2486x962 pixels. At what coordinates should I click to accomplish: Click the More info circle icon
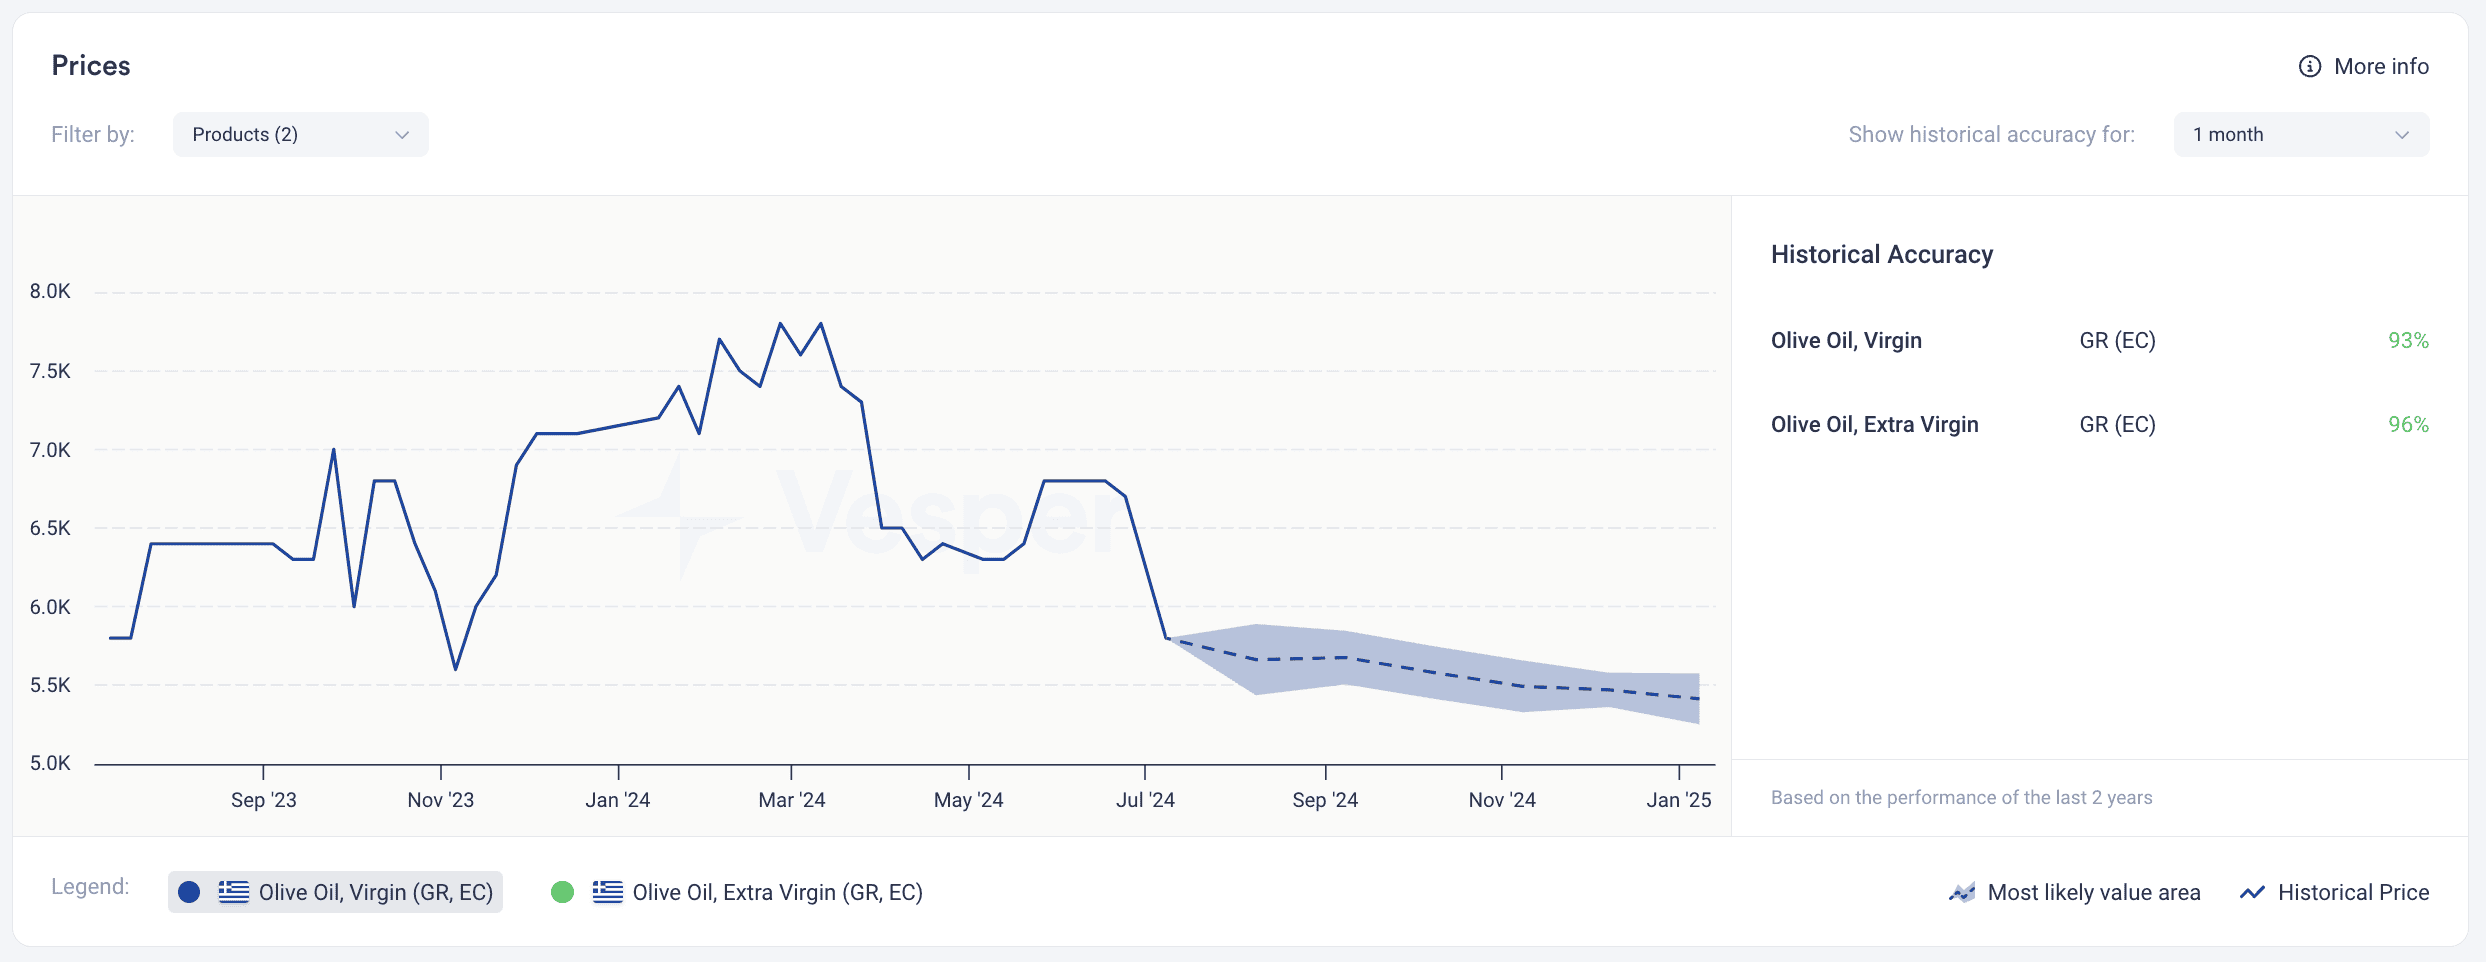[x=2309, y=66]
